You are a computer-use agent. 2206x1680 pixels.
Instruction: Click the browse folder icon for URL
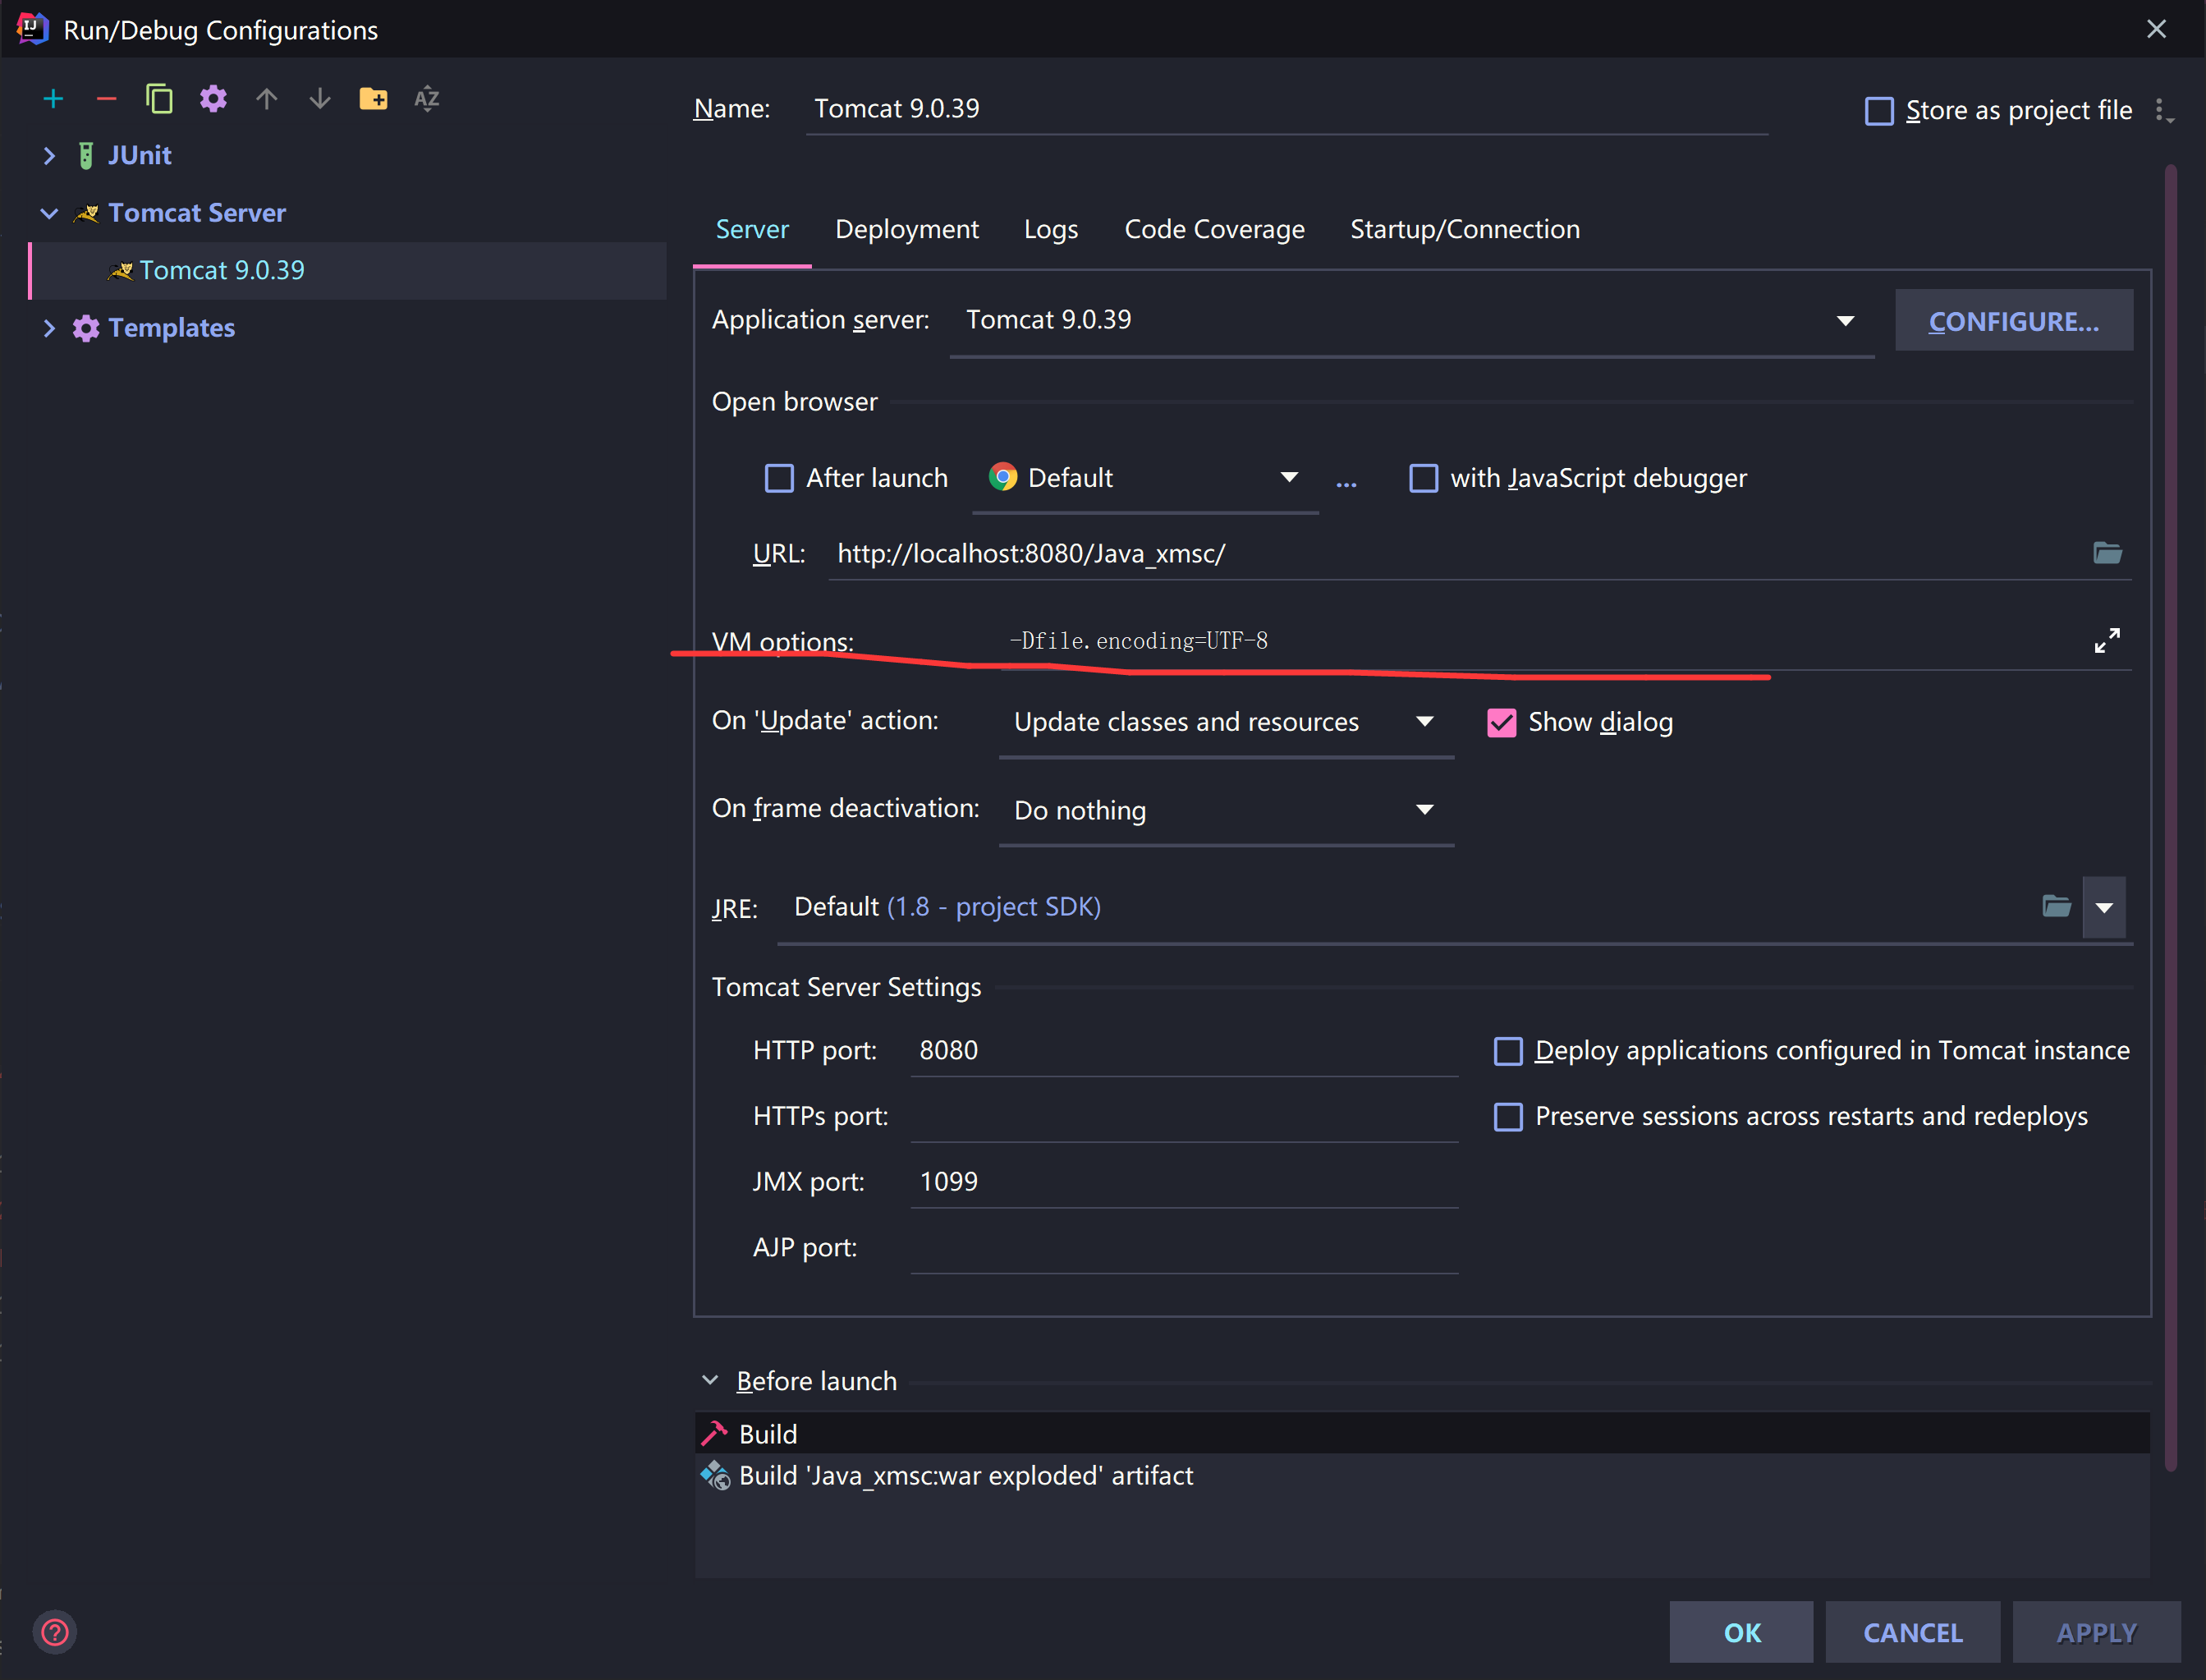pos(2107,553)
